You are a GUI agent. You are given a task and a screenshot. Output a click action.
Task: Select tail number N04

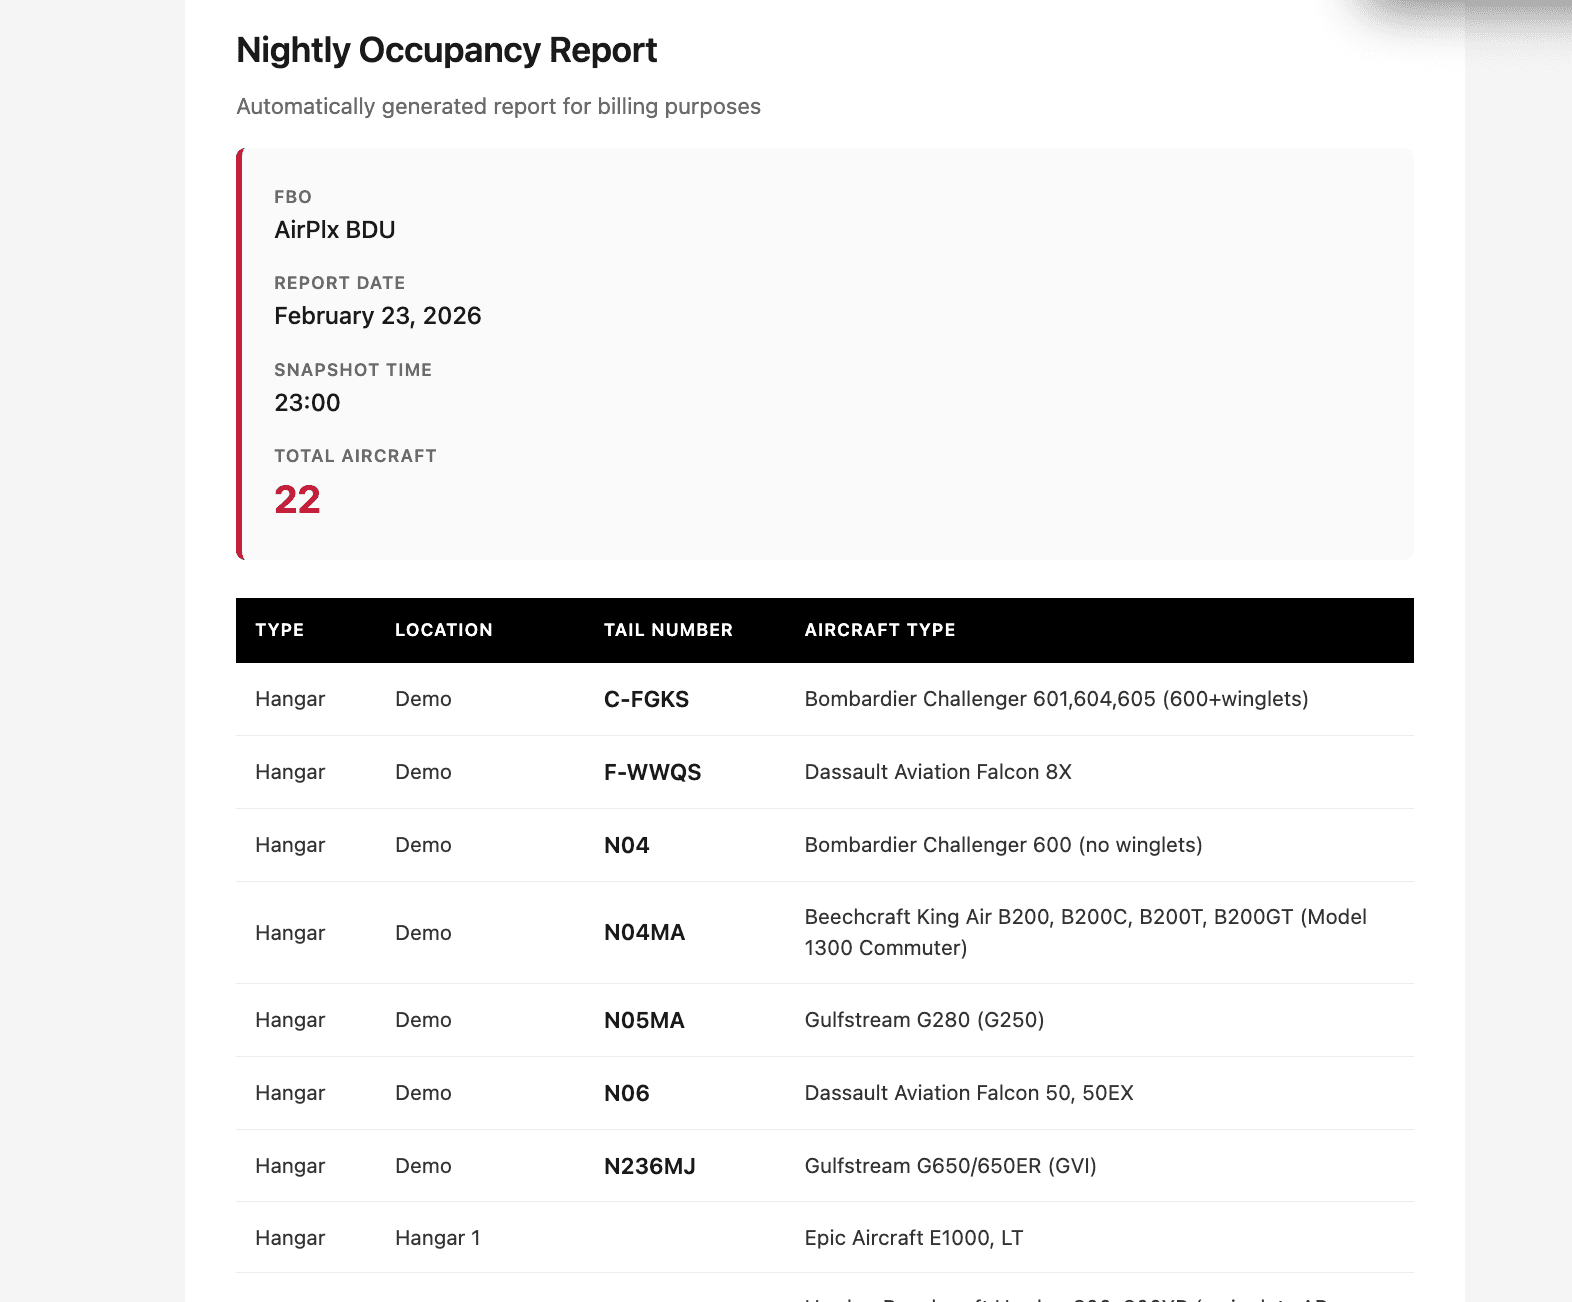[x=626, y=845]
